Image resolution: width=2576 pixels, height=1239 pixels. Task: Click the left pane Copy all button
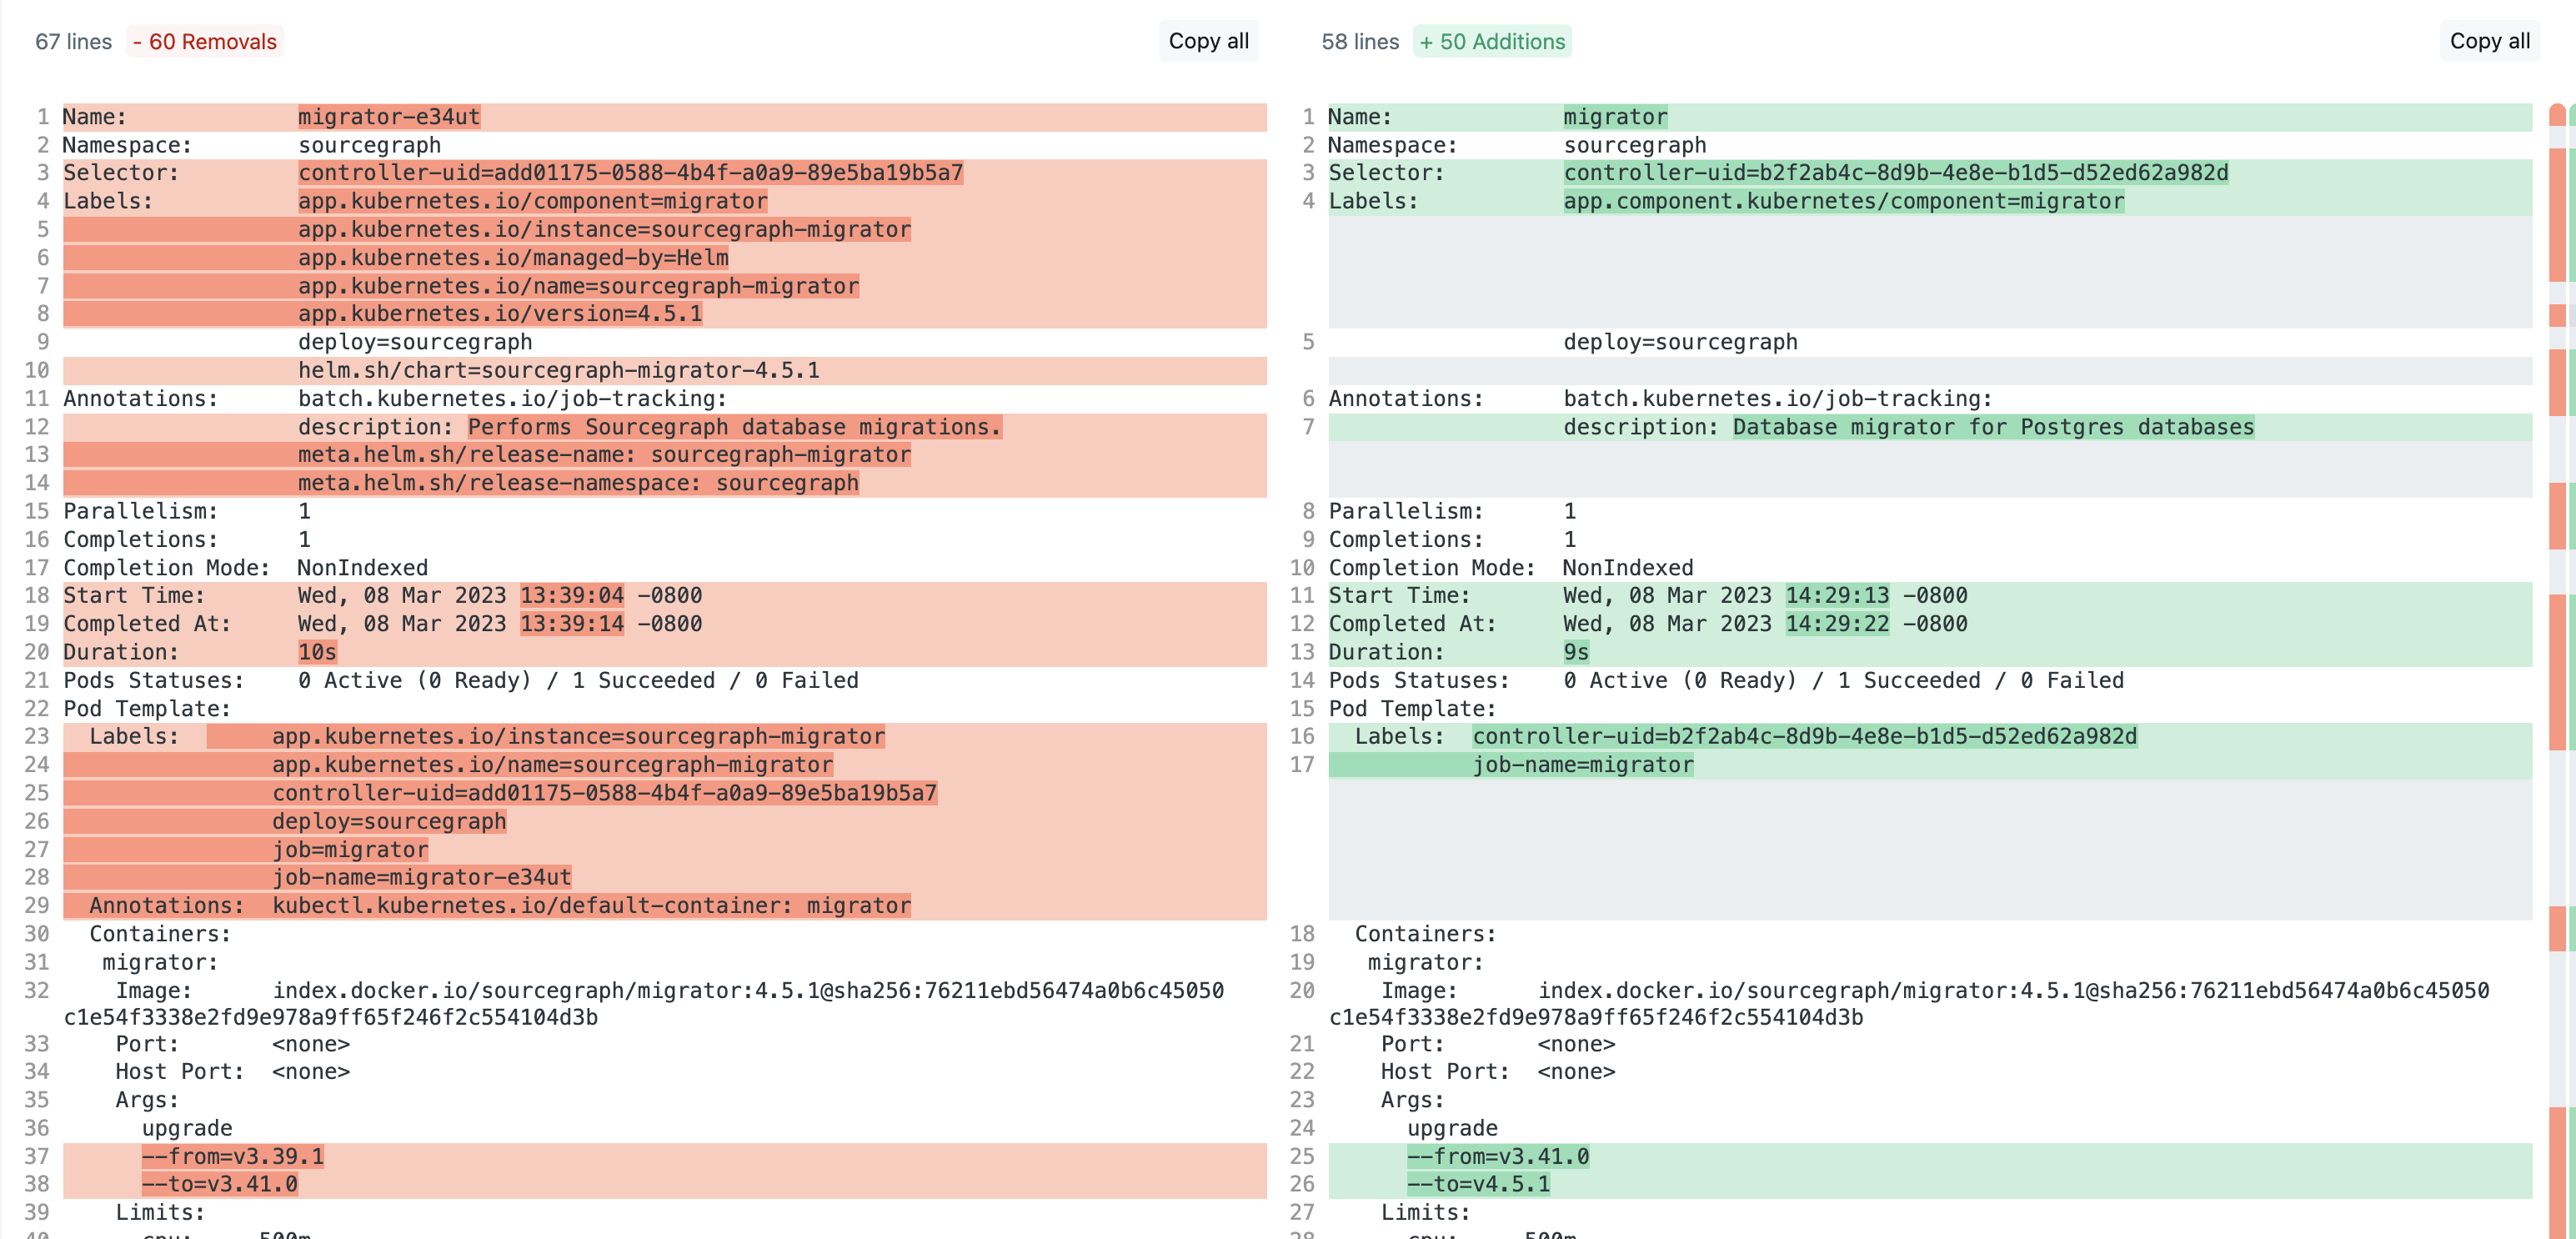pyautogui.click(x=1208, y=41)
